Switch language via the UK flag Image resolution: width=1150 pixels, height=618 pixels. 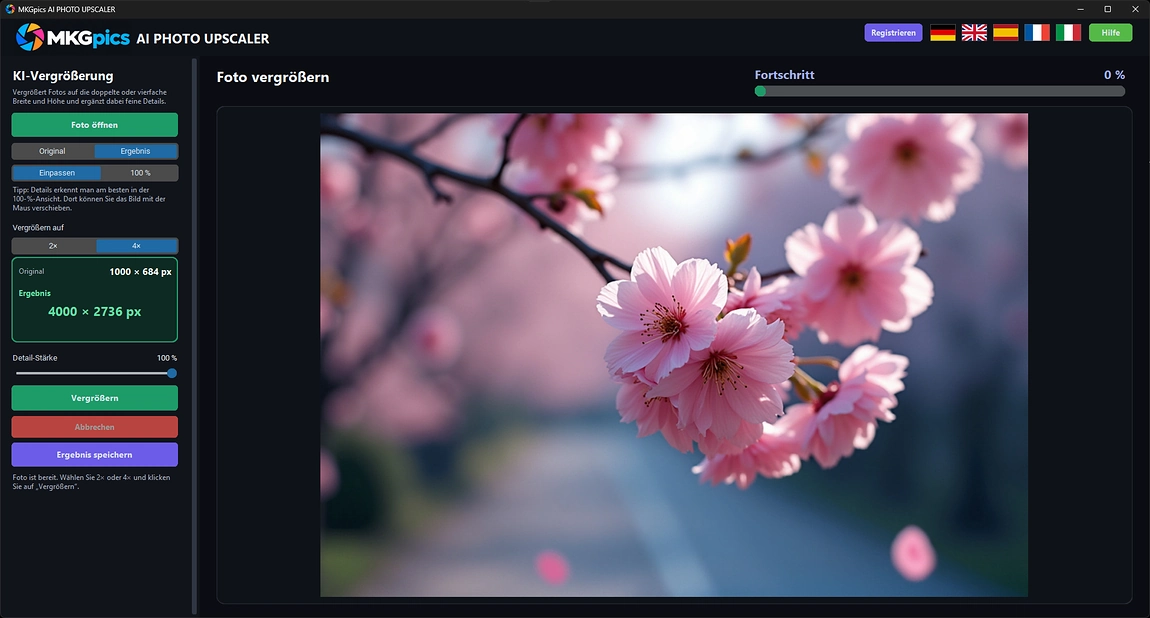pos(974,32)
